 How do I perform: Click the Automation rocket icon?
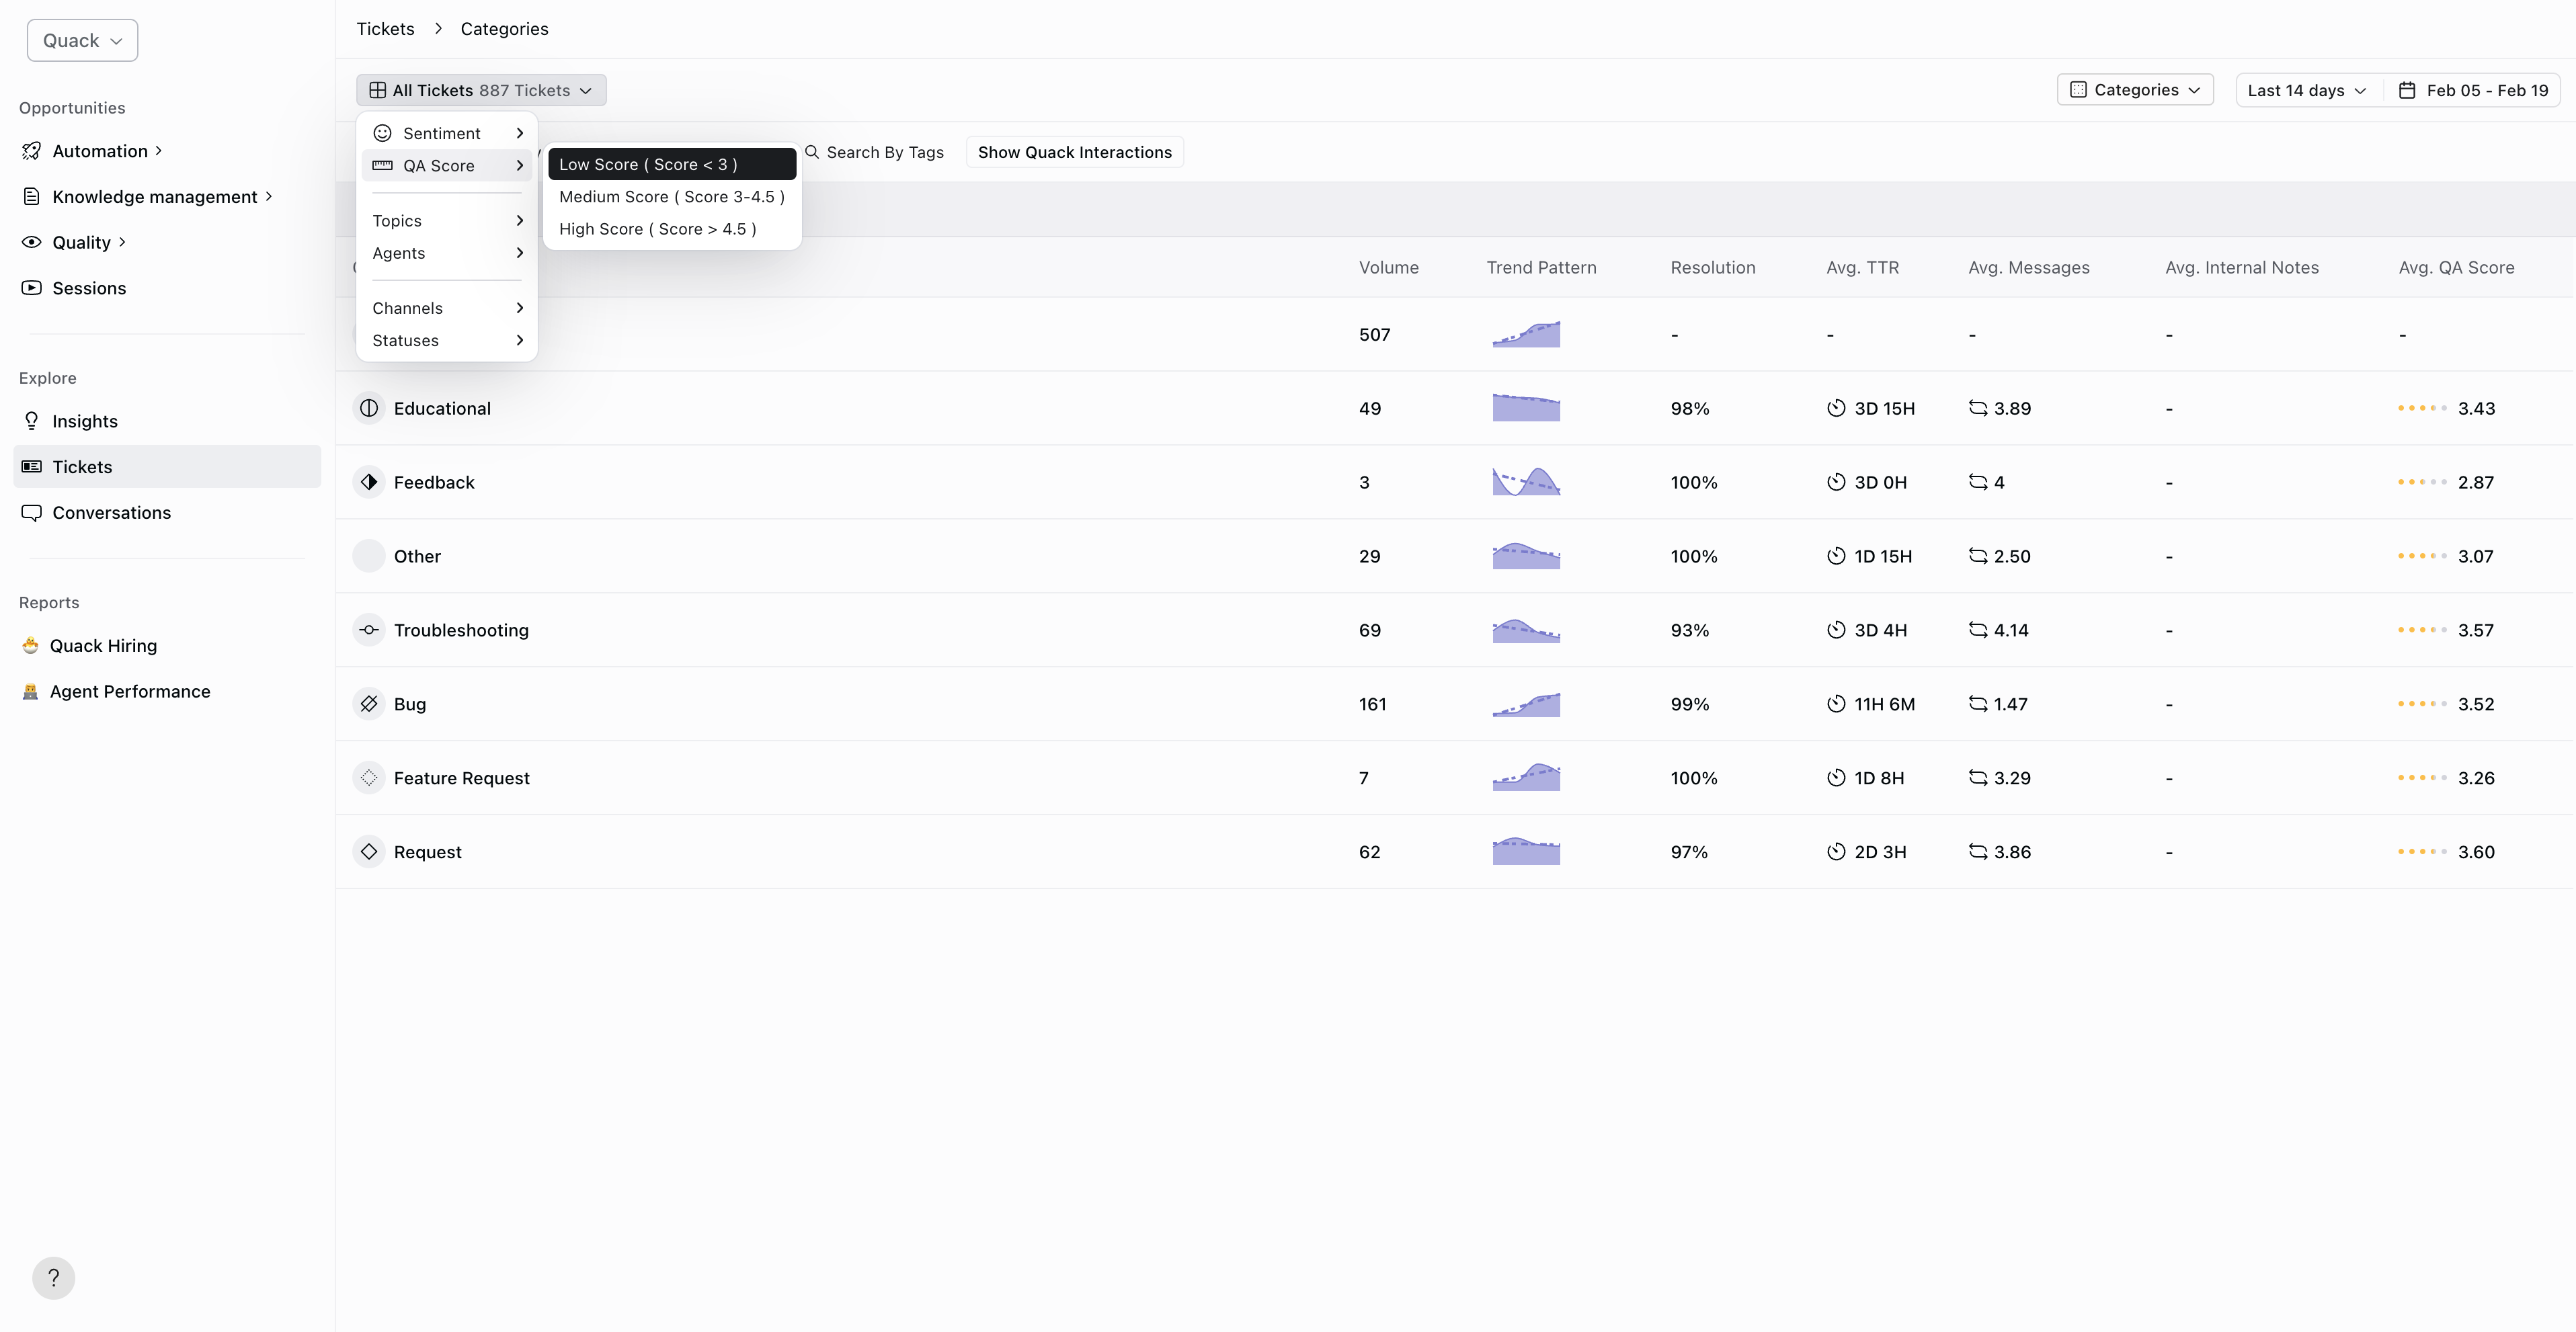coord(32,151)
